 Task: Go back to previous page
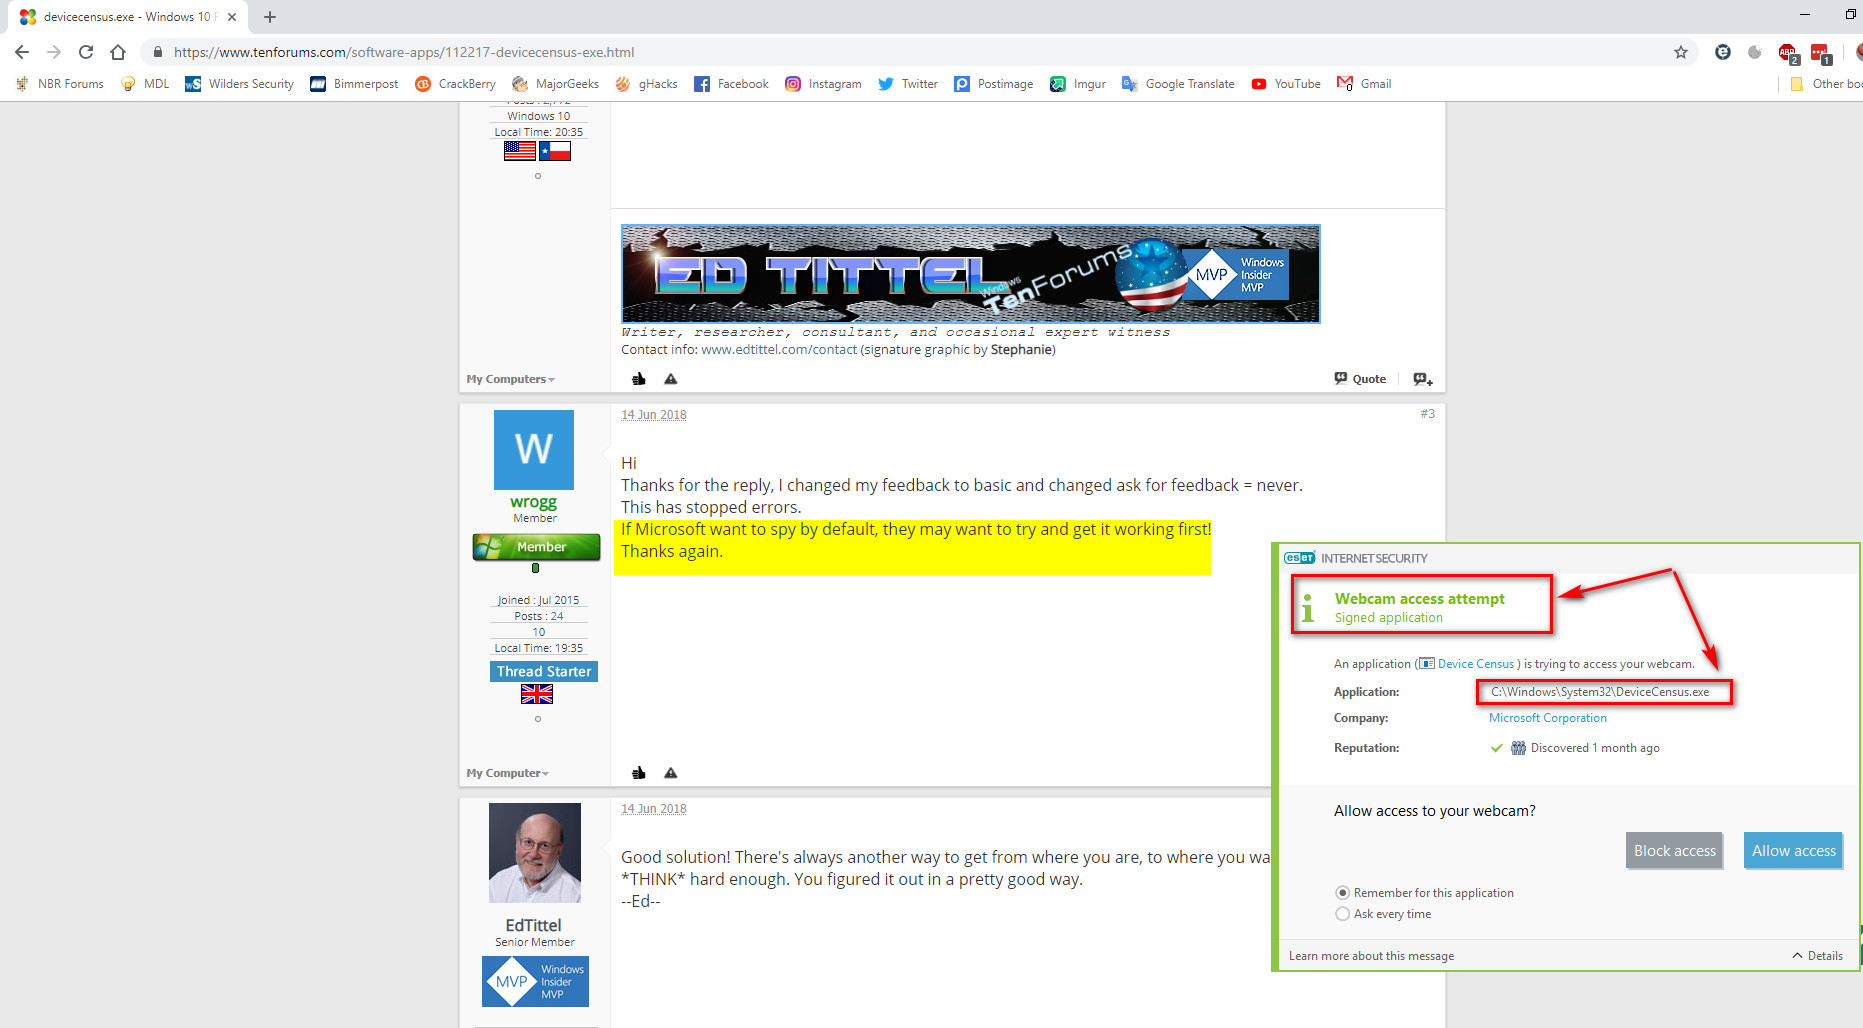[x=22, y=52]
